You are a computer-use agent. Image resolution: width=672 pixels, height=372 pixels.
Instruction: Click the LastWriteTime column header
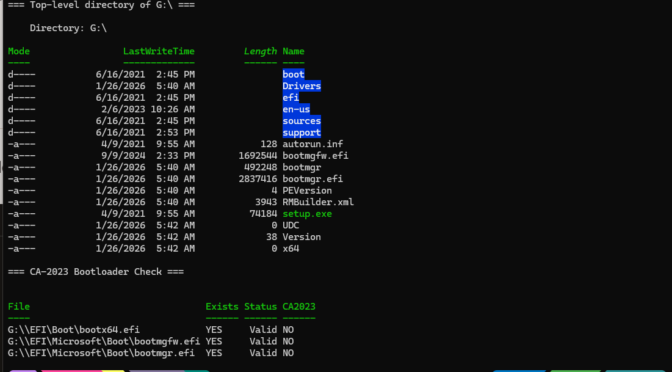[x=159, y=51]
